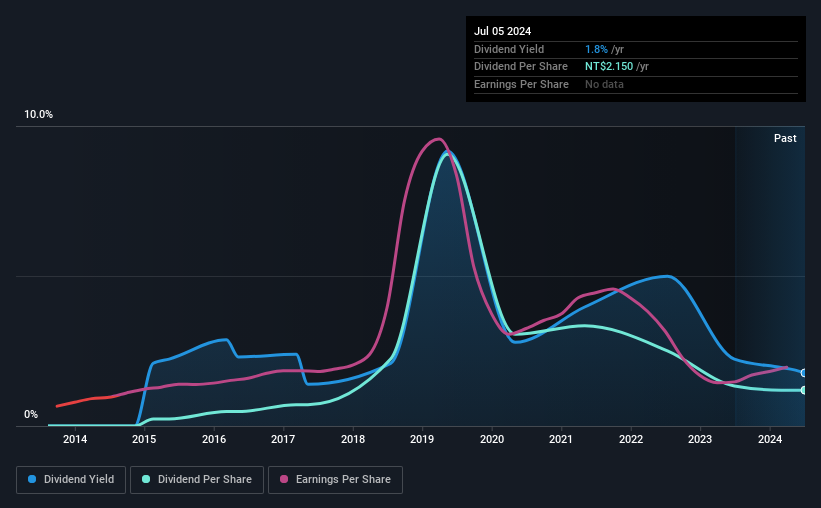The image size is (821, 508).
Task: Click the 0% y-axis label
Action: point(31,414)
